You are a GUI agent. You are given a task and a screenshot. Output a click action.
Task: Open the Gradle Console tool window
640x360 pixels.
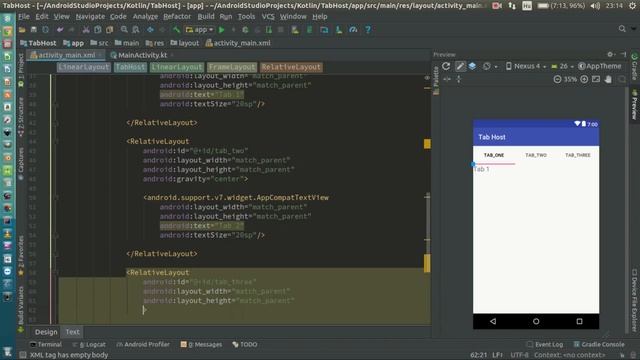click(x=599, y=344)
